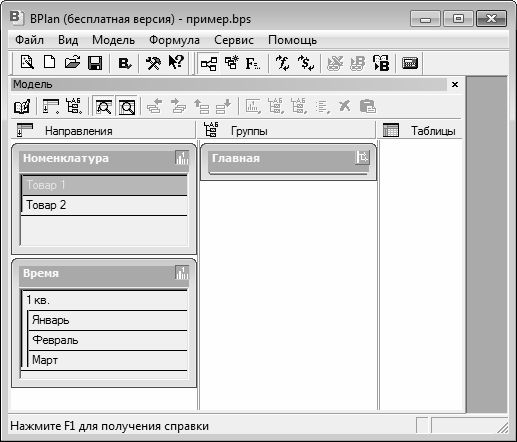Open the F formula list icon
The width and height of the screenshot is (517, 442).
253,63
